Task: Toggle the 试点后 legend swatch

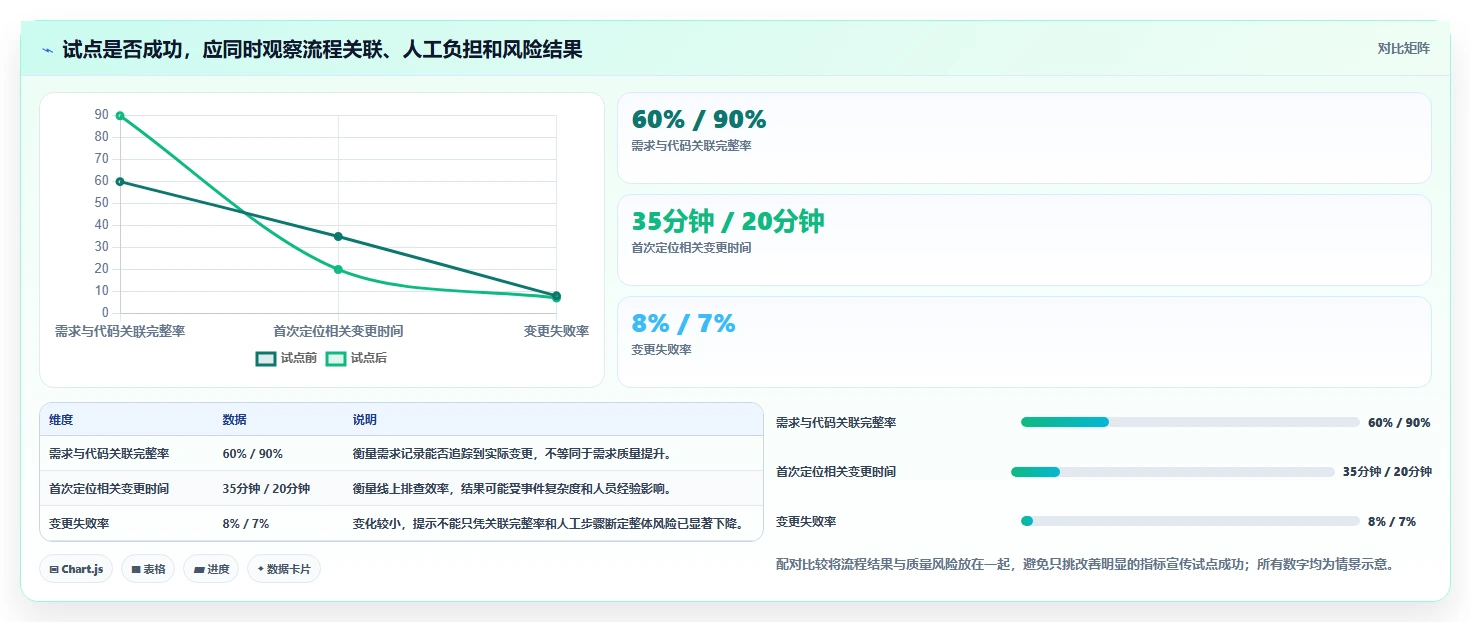Action: pos(336,358)
